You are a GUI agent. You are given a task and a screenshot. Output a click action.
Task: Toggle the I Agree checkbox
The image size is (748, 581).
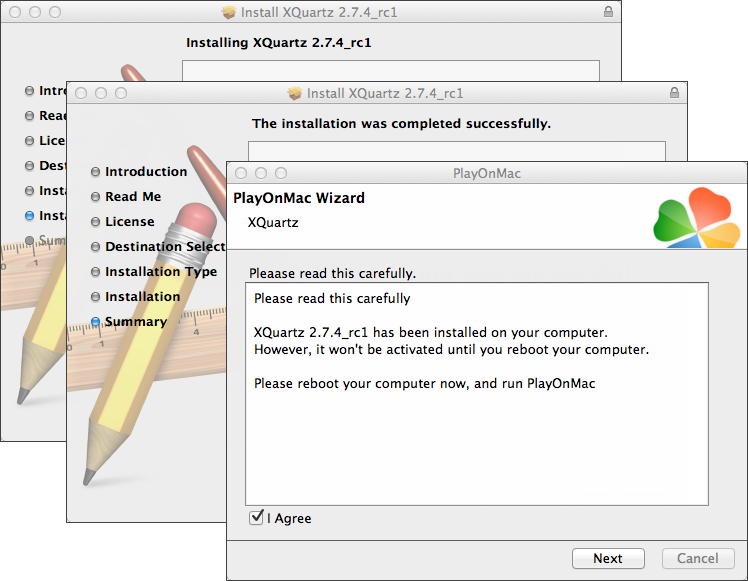pos(257,518)
